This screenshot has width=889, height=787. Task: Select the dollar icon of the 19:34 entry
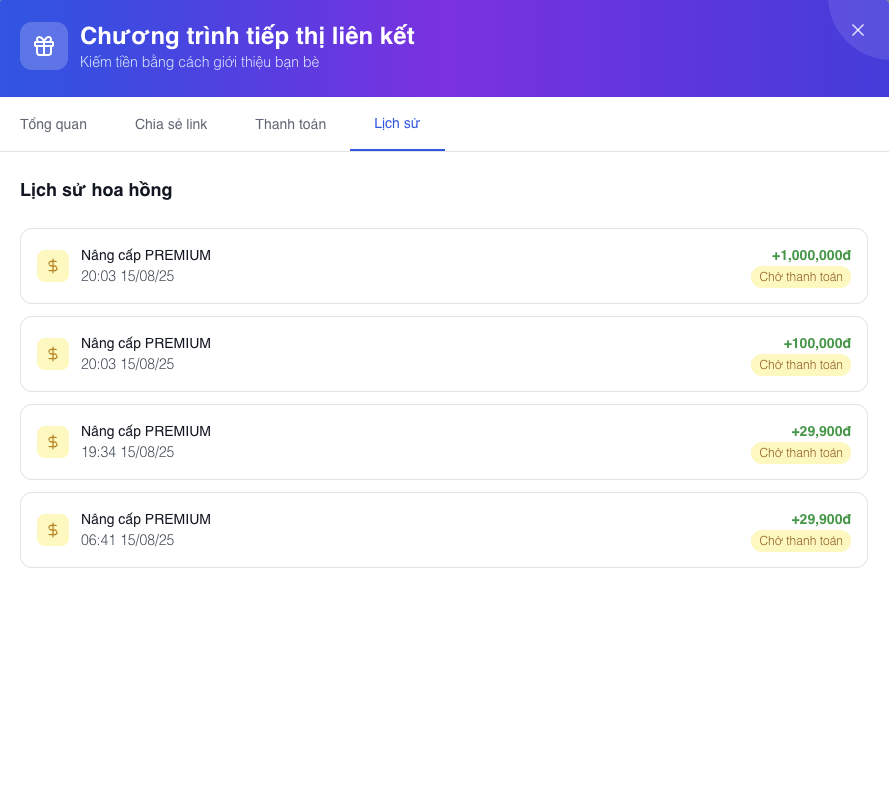pyautogui.click(x=53, y=442)
